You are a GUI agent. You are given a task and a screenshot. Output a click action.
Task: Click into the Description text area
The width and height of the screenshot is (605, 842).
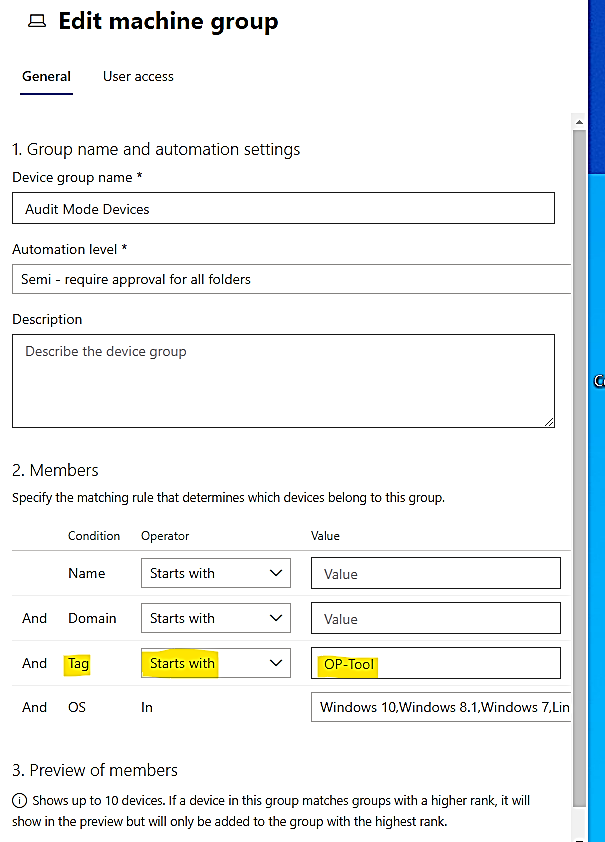[x=283, y=381]
